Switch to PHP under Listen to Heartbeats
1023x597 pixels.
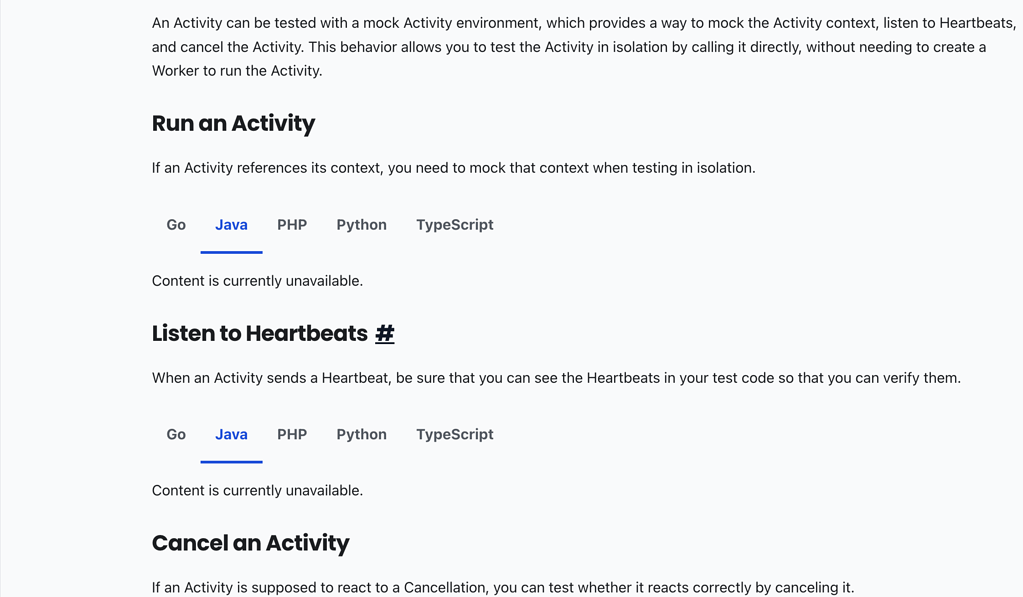292,434
